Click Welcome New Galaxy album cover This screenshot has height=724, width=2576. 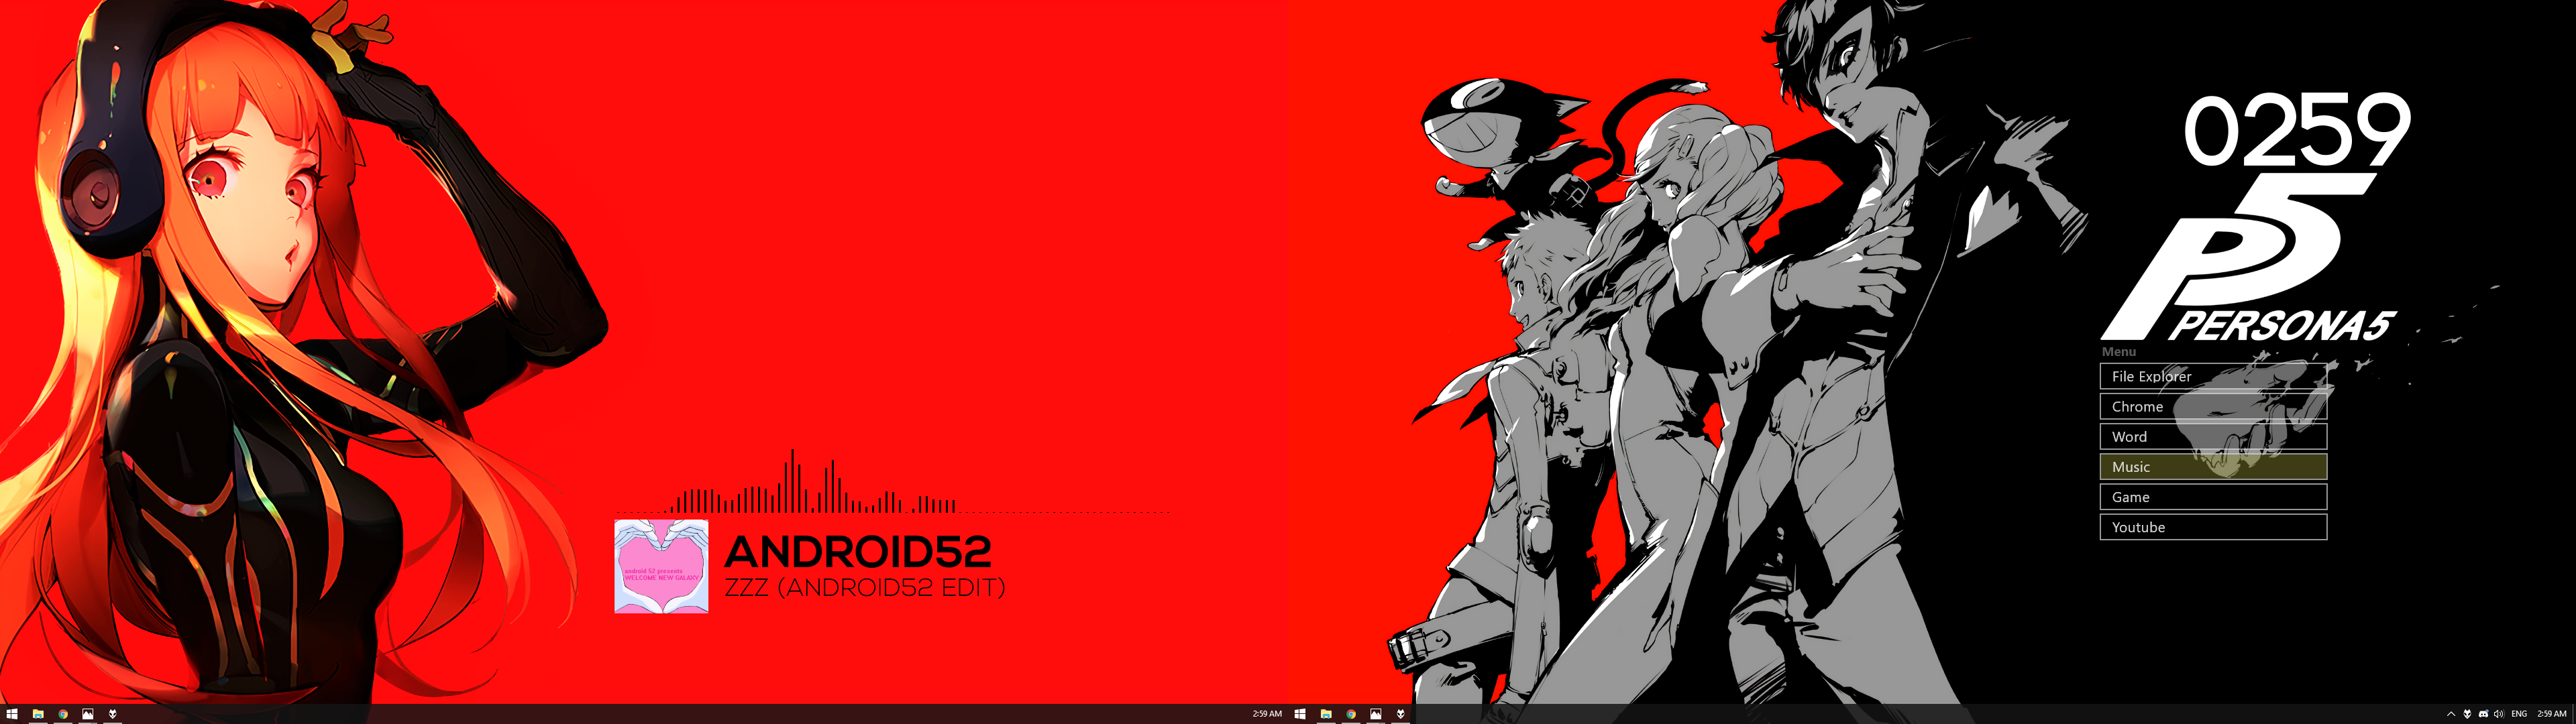[x=661, y=566]
